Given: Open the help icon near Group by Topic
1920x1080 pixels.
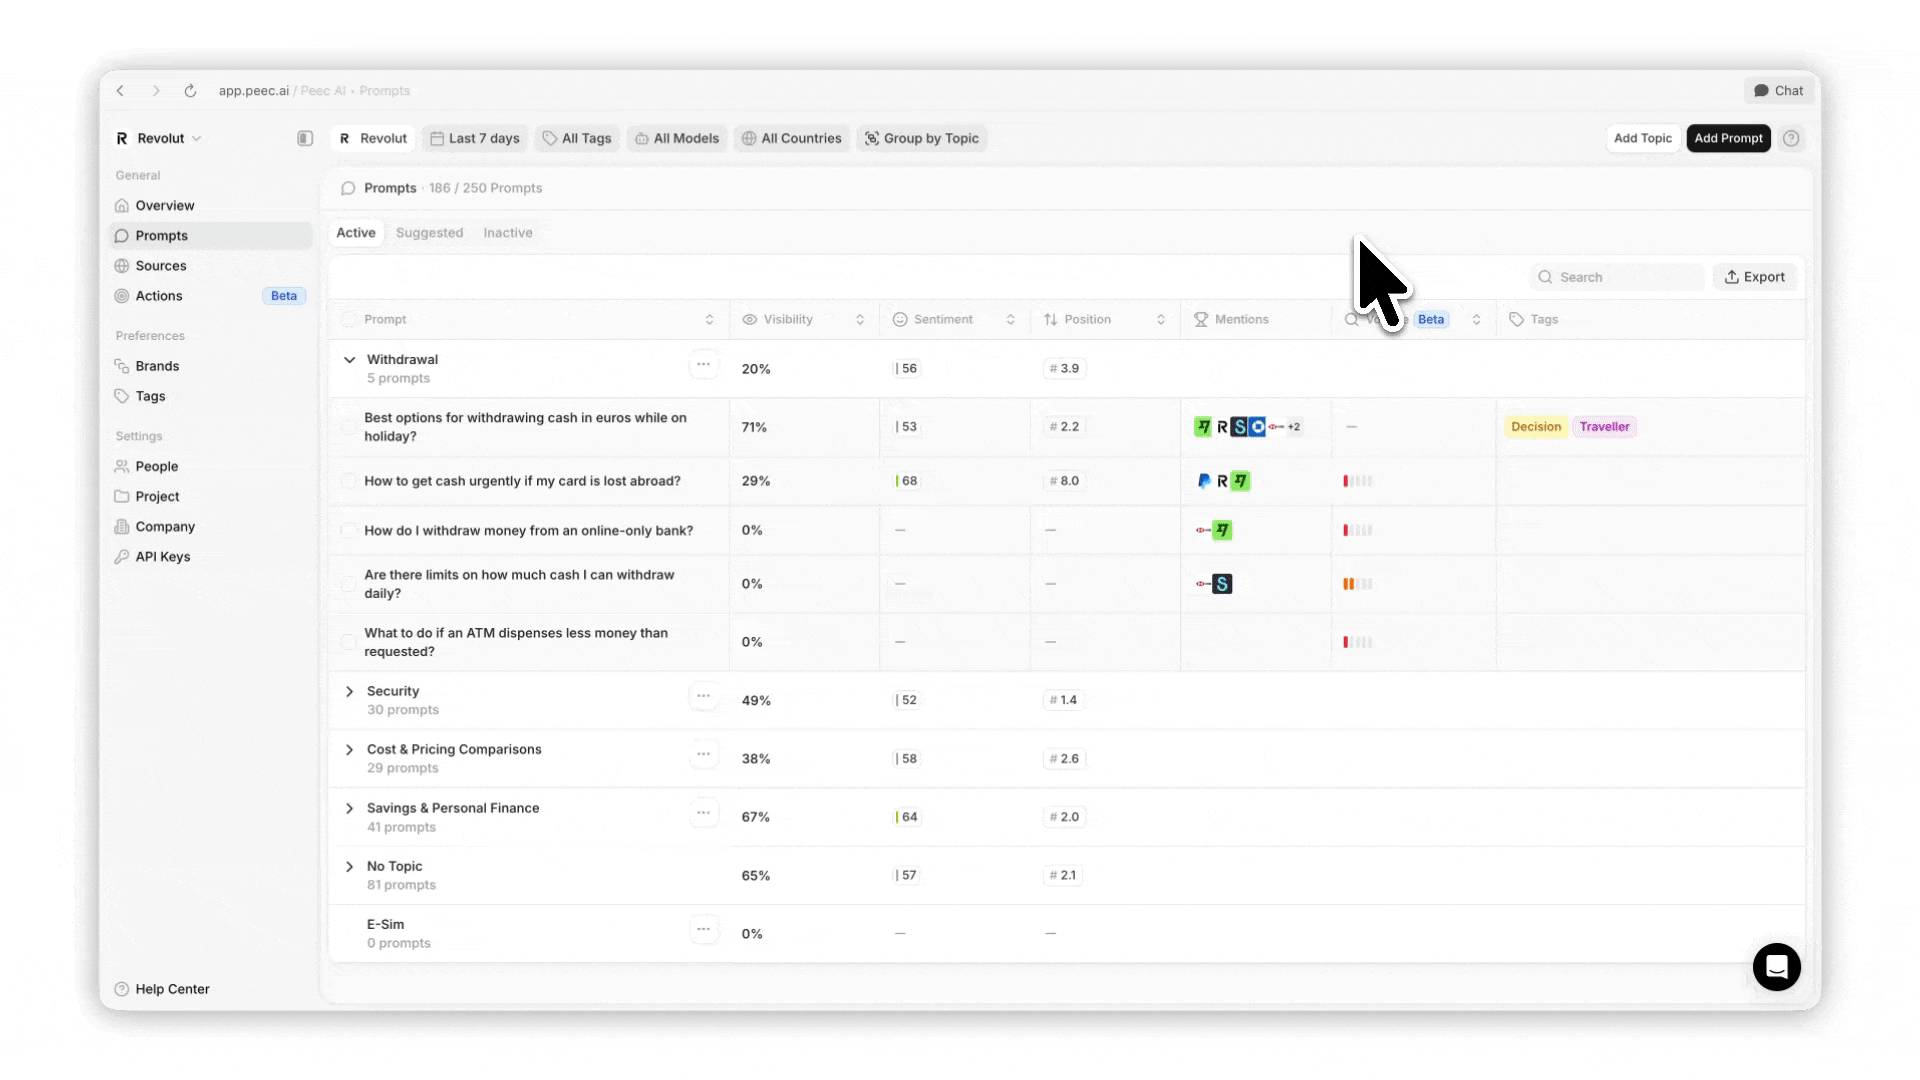Looking at the screenshot, I should pyautogui.click(x=1792, y=138).
